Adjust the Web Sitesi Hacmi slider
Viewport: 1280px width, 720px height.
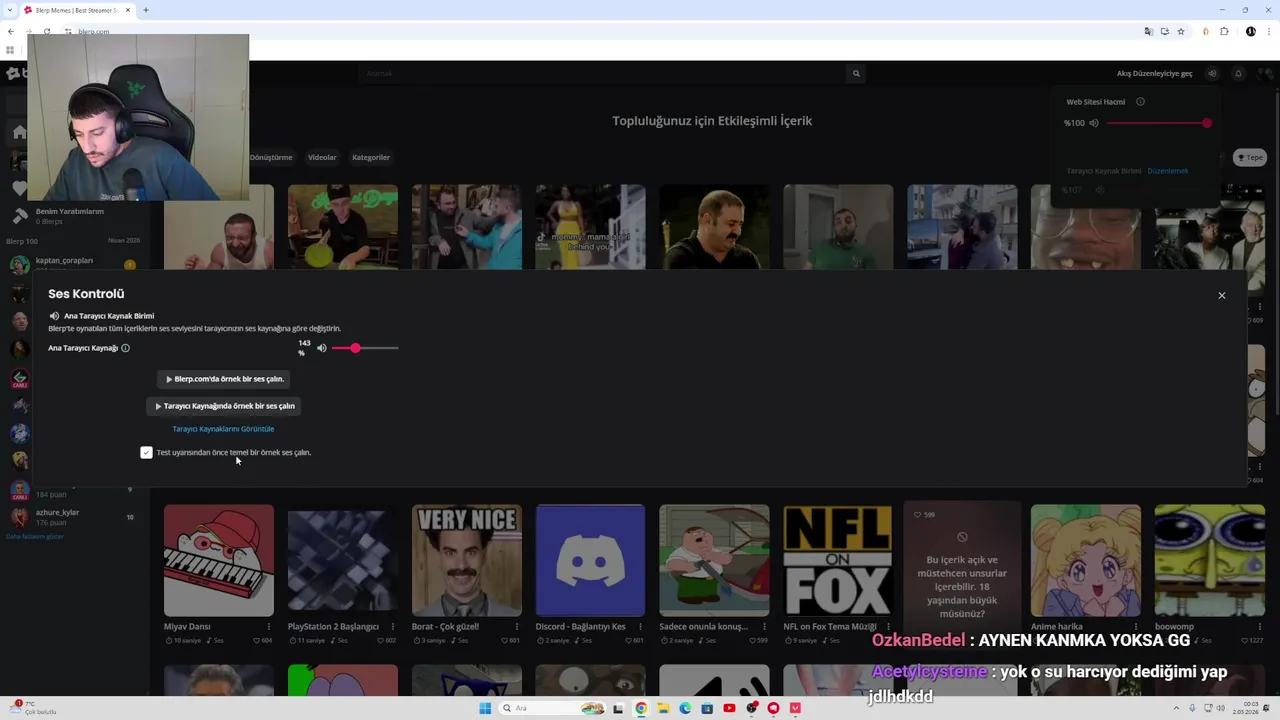(x=1158, y=123)
